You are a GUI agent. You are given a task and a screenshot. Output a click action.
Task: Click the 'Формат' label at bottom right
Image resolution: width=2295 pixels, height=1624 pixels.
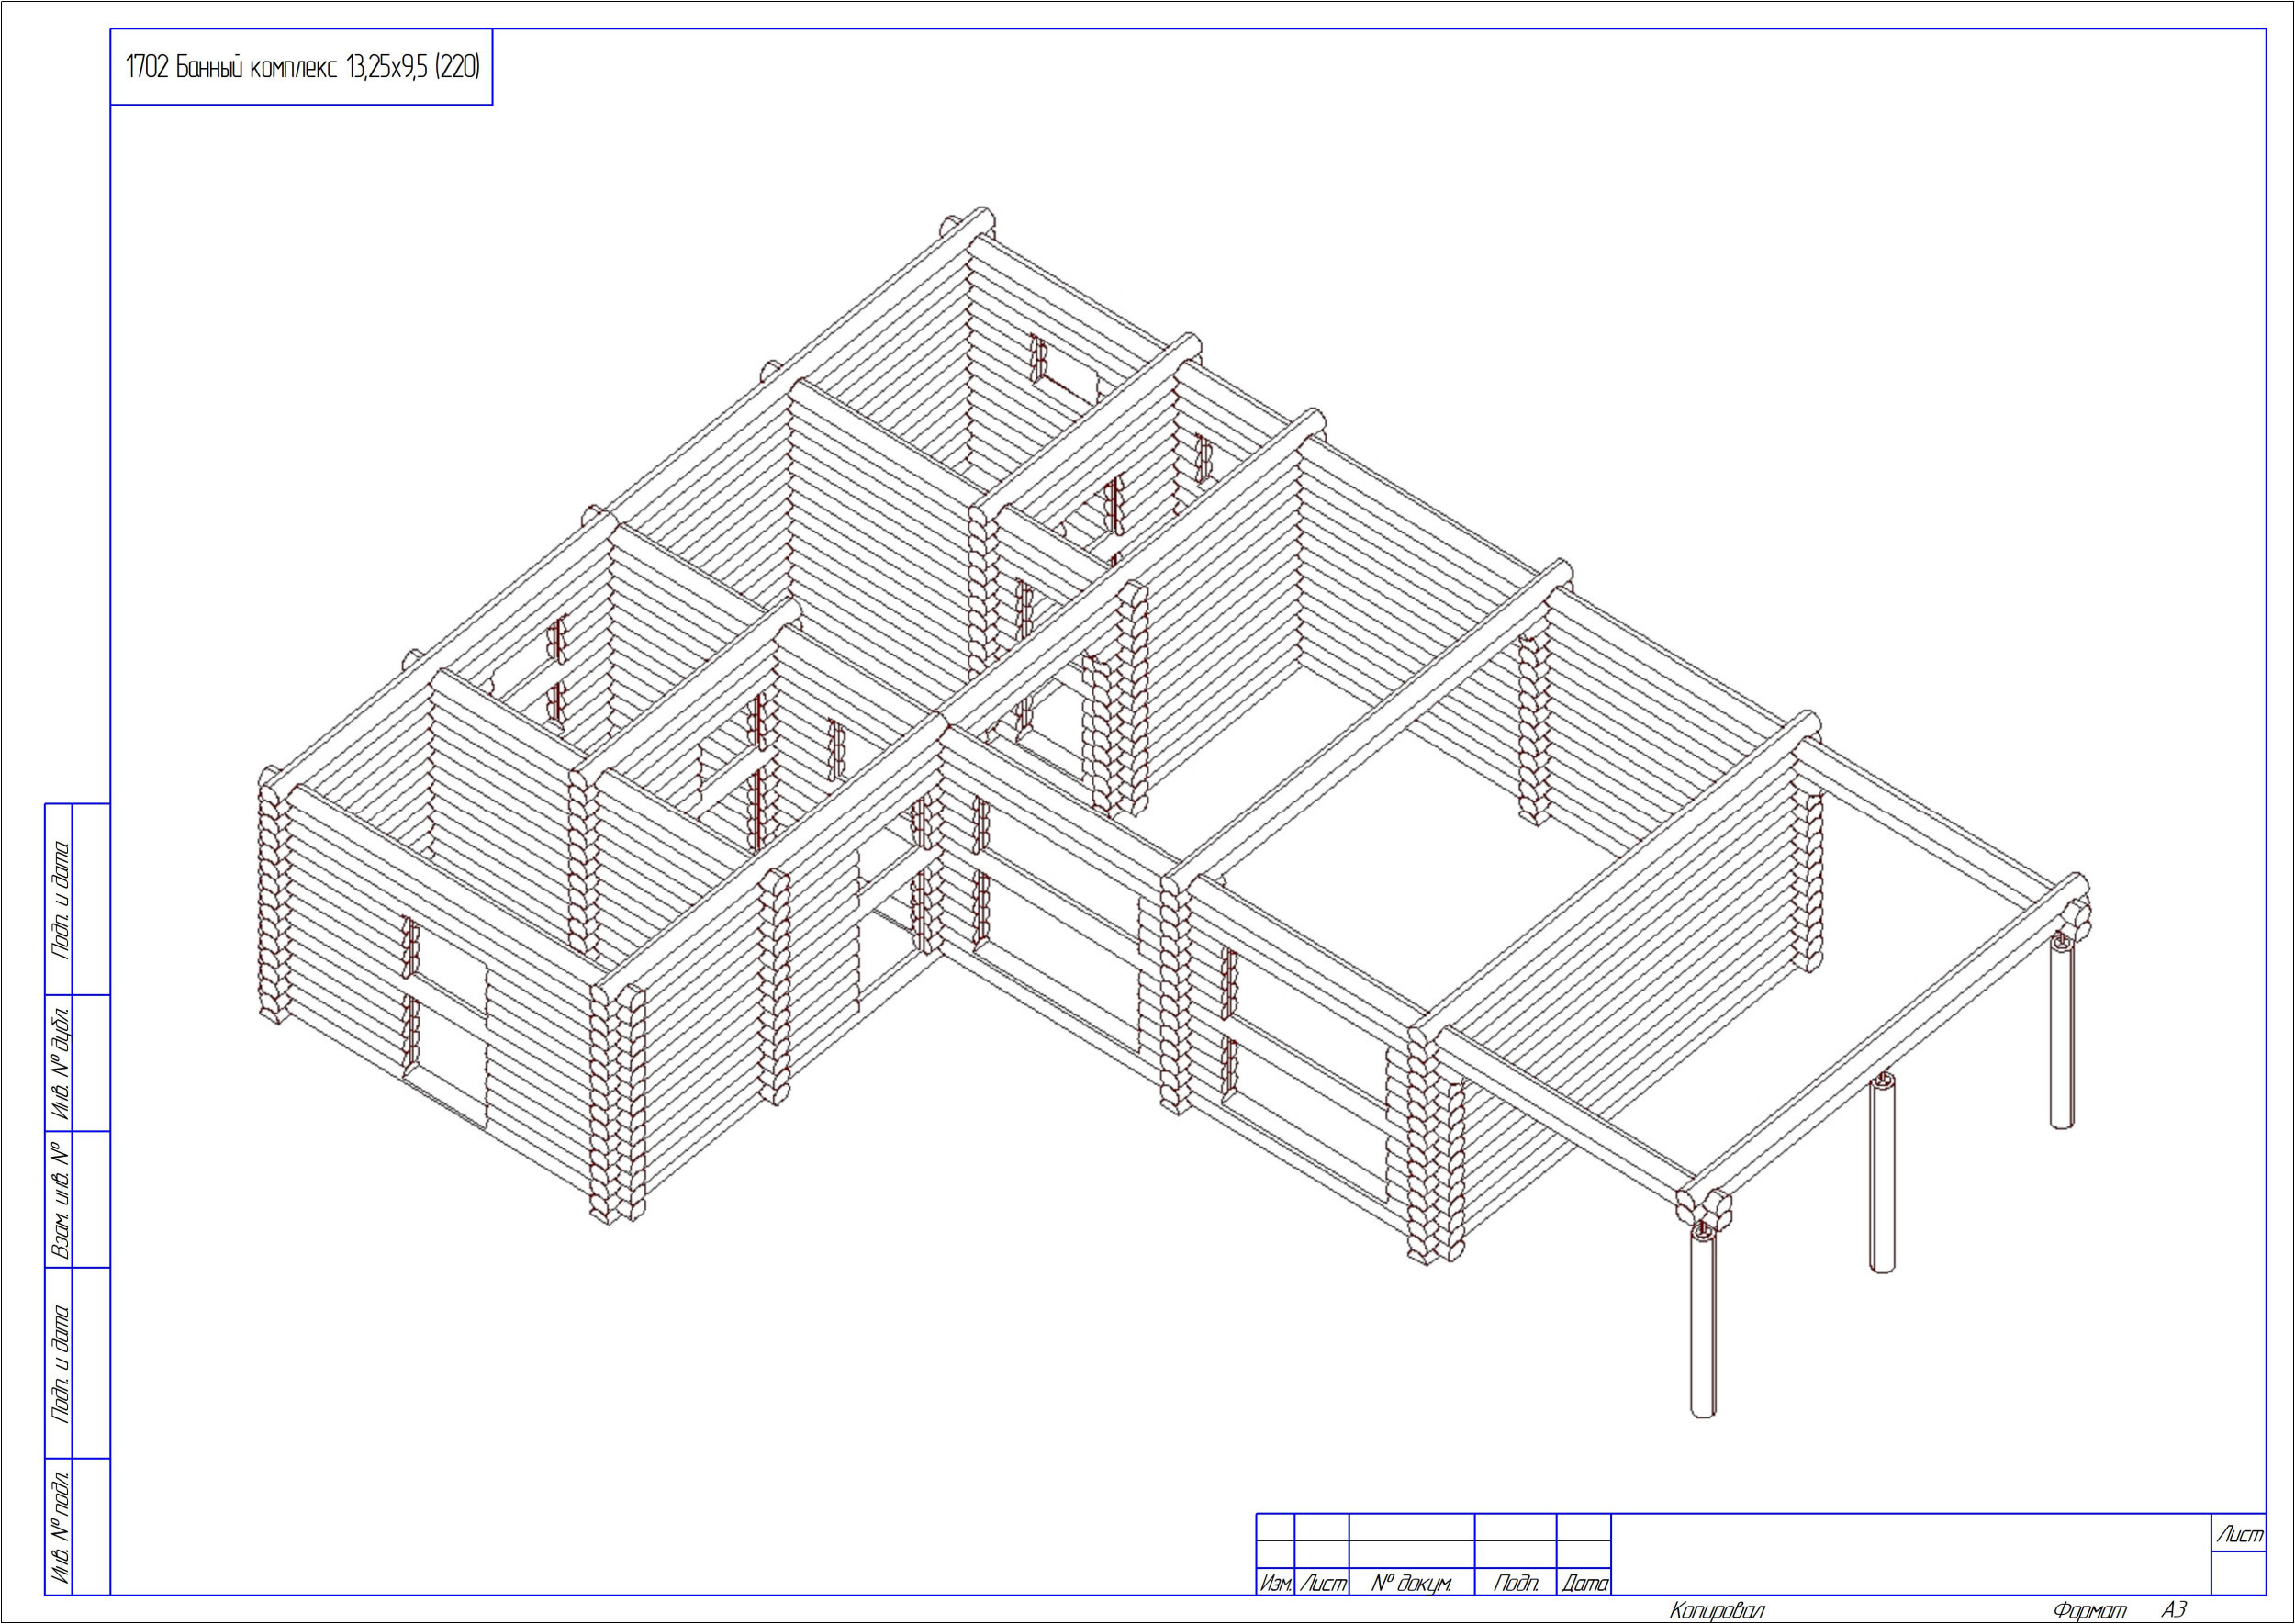click(2089, 1611)
